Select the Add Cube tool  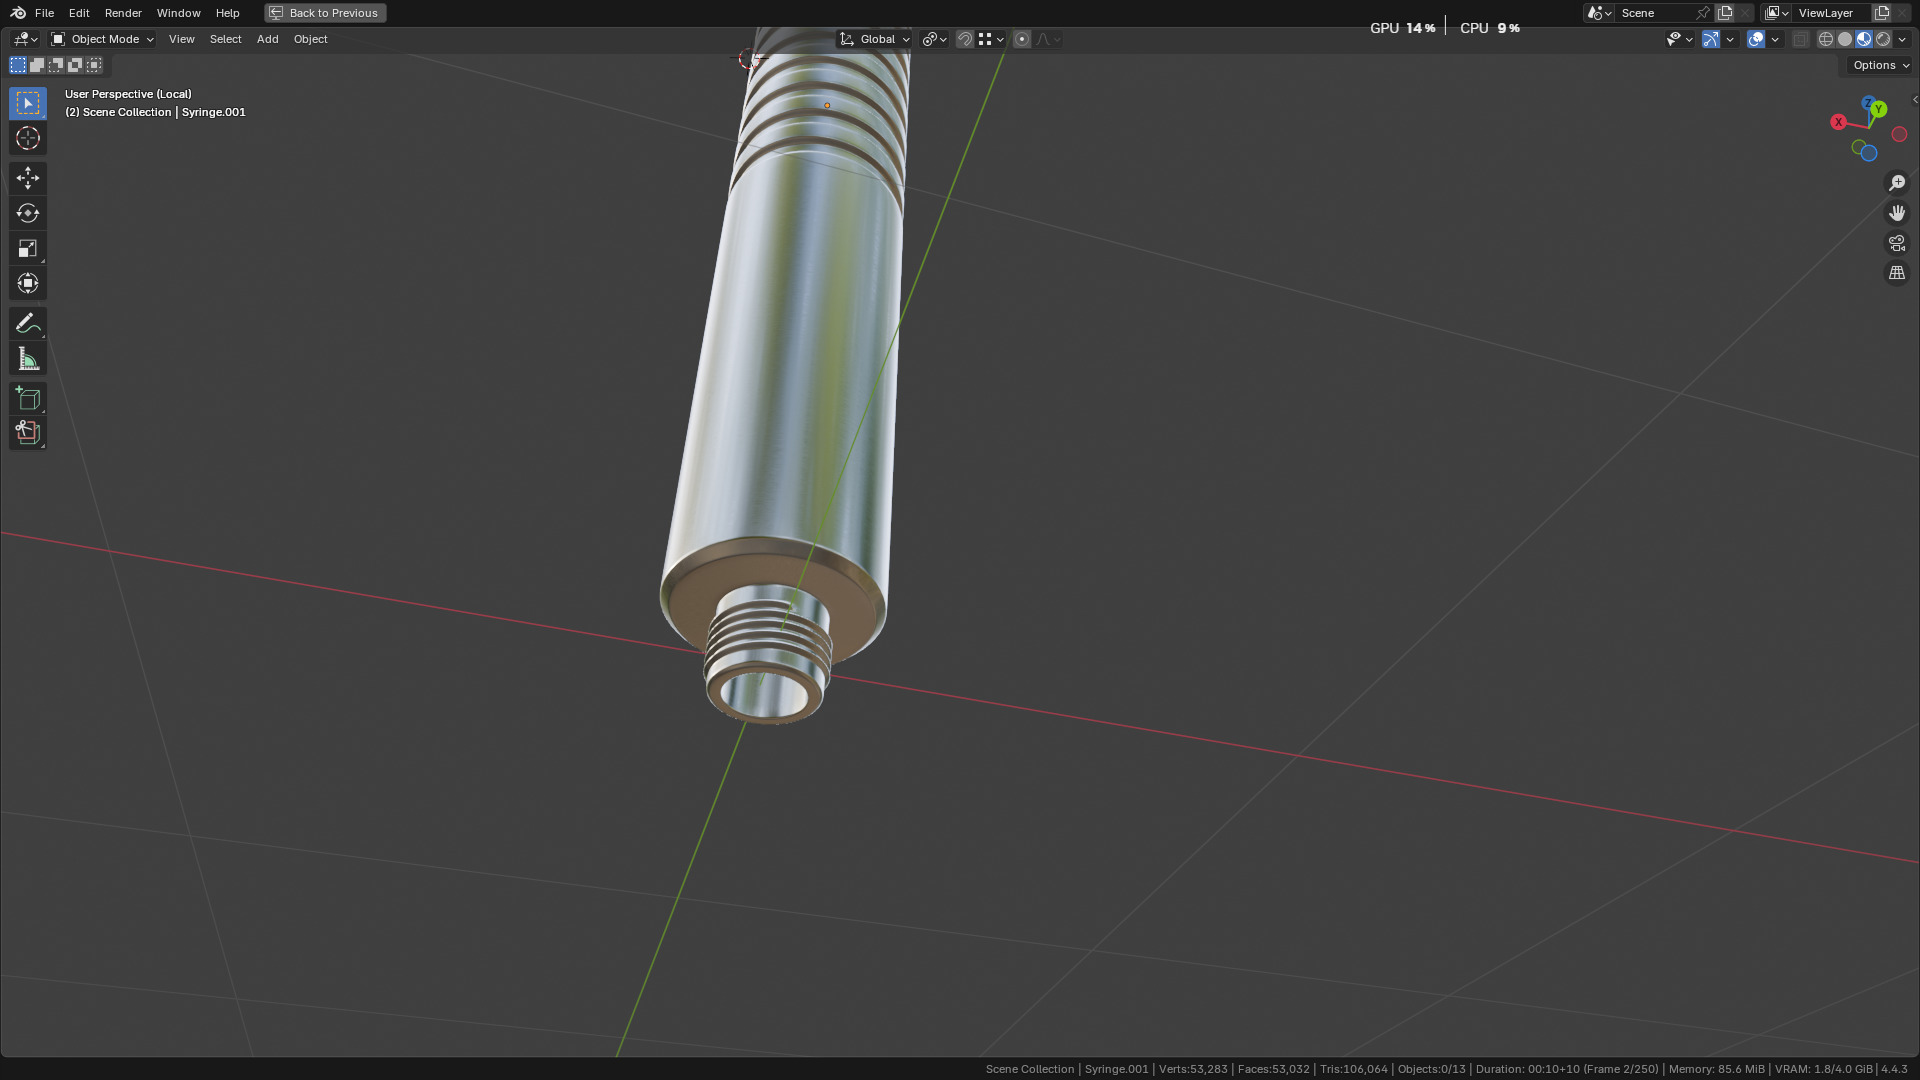pyautogui.click(x=28, y=398)
